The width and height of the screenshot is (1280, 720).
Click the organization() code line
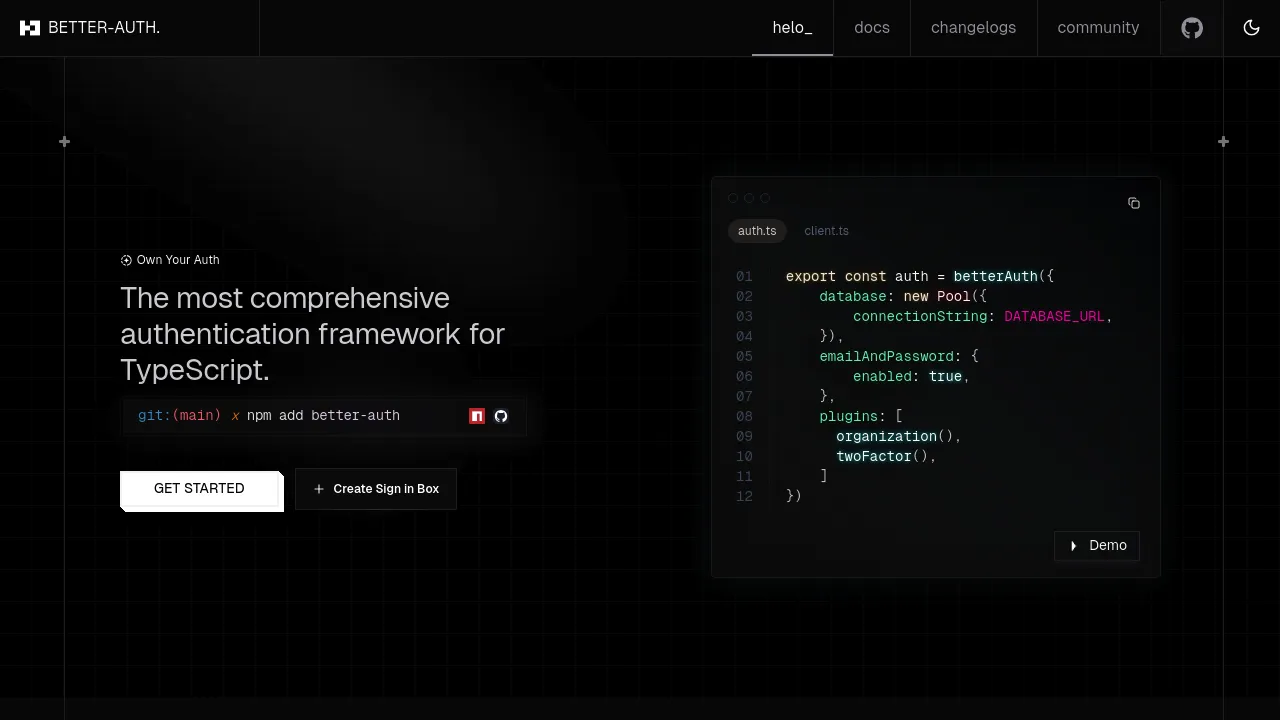click(x=898, y=436)
